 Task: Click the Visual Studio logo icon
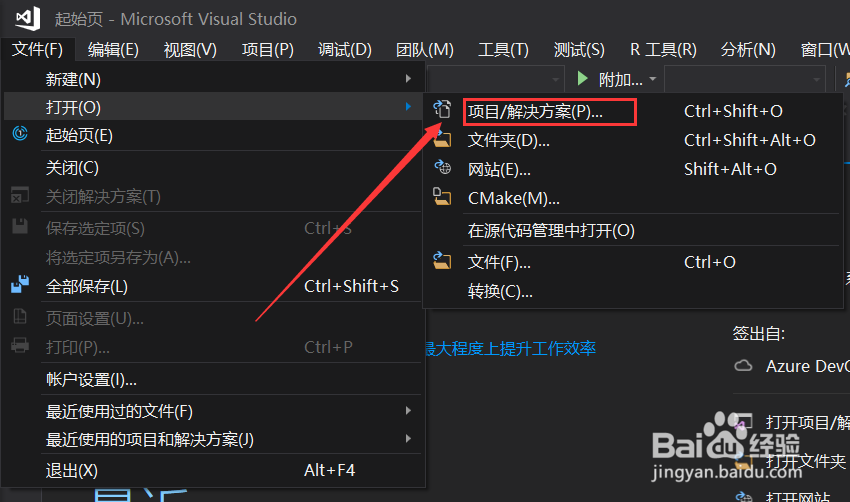point(27,18)
